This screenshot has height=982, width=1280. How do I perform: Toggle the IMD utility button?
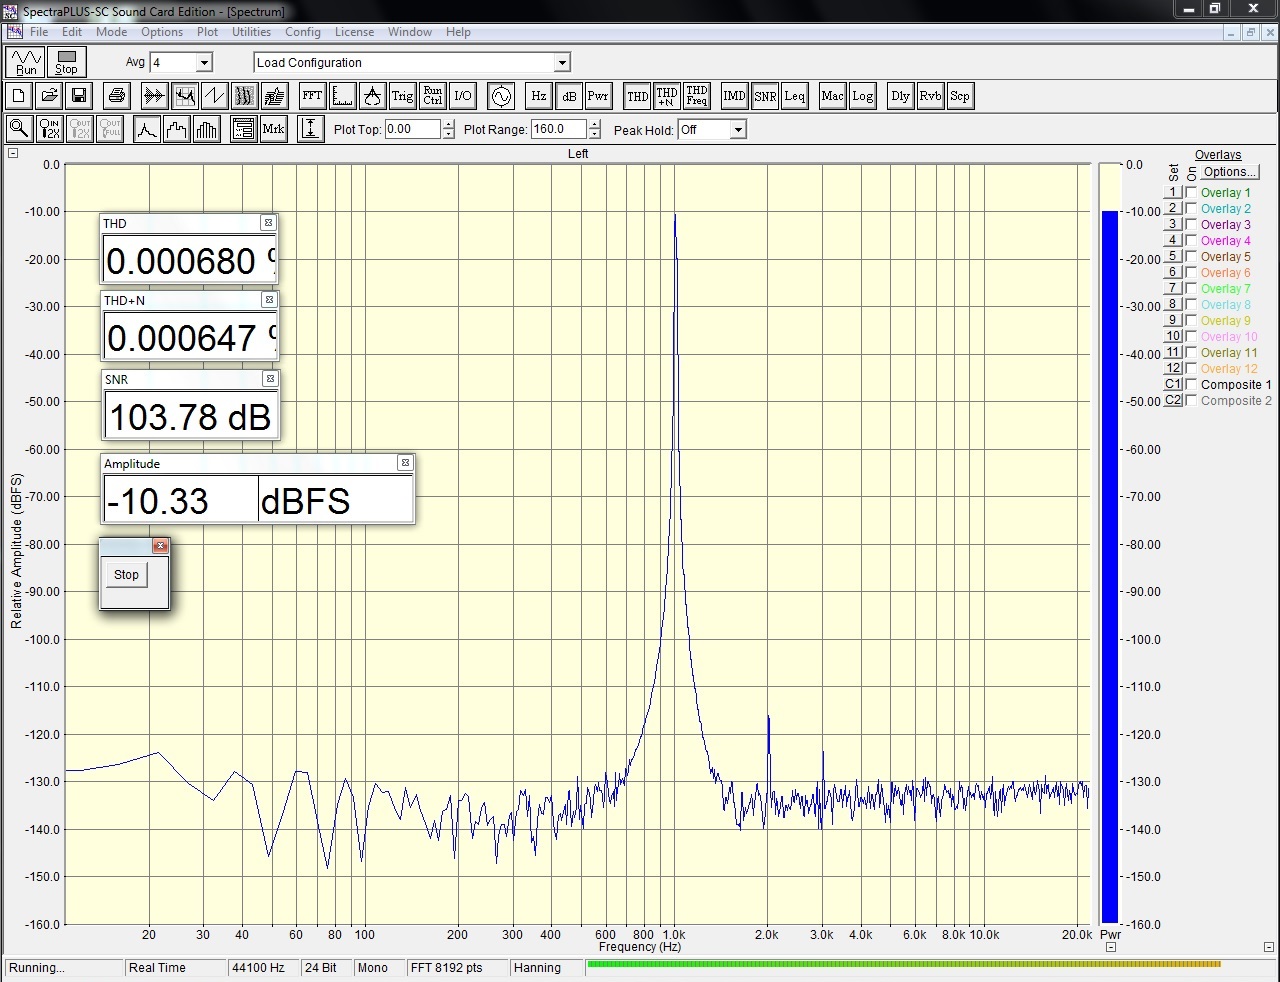(x=734, y=96)
